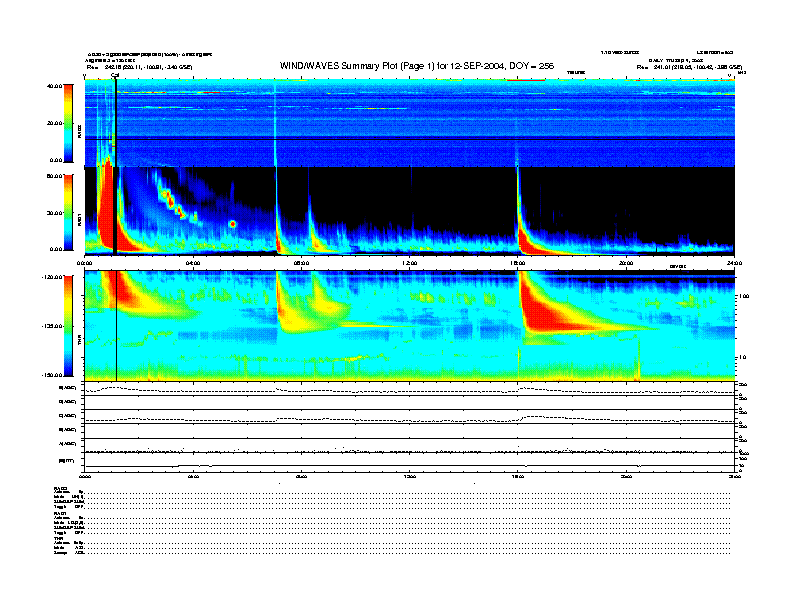Click the 18:00 tick label under RAD1 panel

tap(518, 262)
